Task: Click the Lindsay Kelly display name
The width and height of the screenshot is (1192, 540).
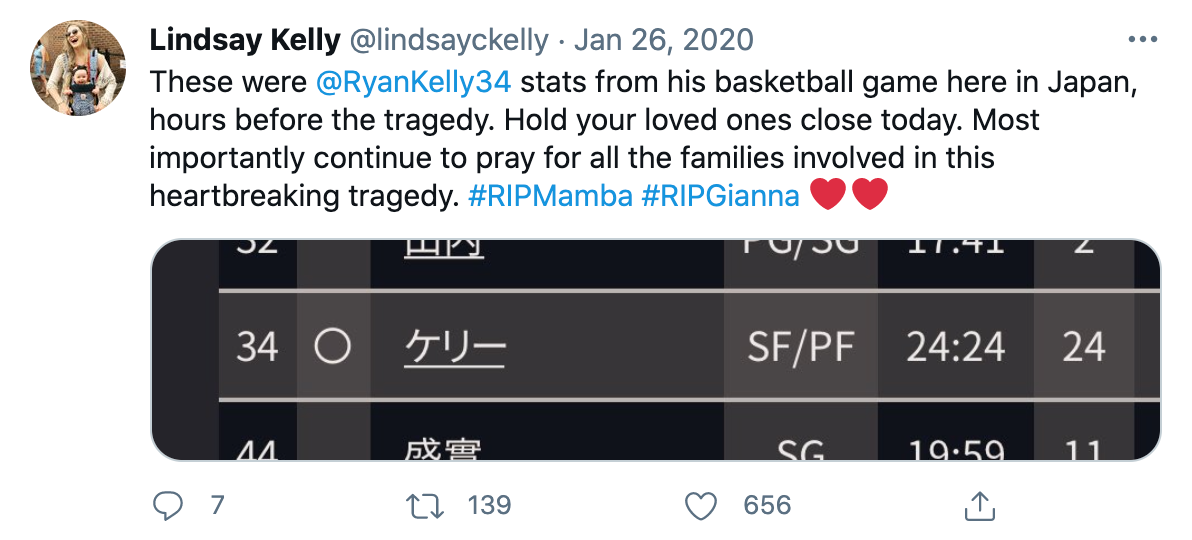Action: click(243, 41)
